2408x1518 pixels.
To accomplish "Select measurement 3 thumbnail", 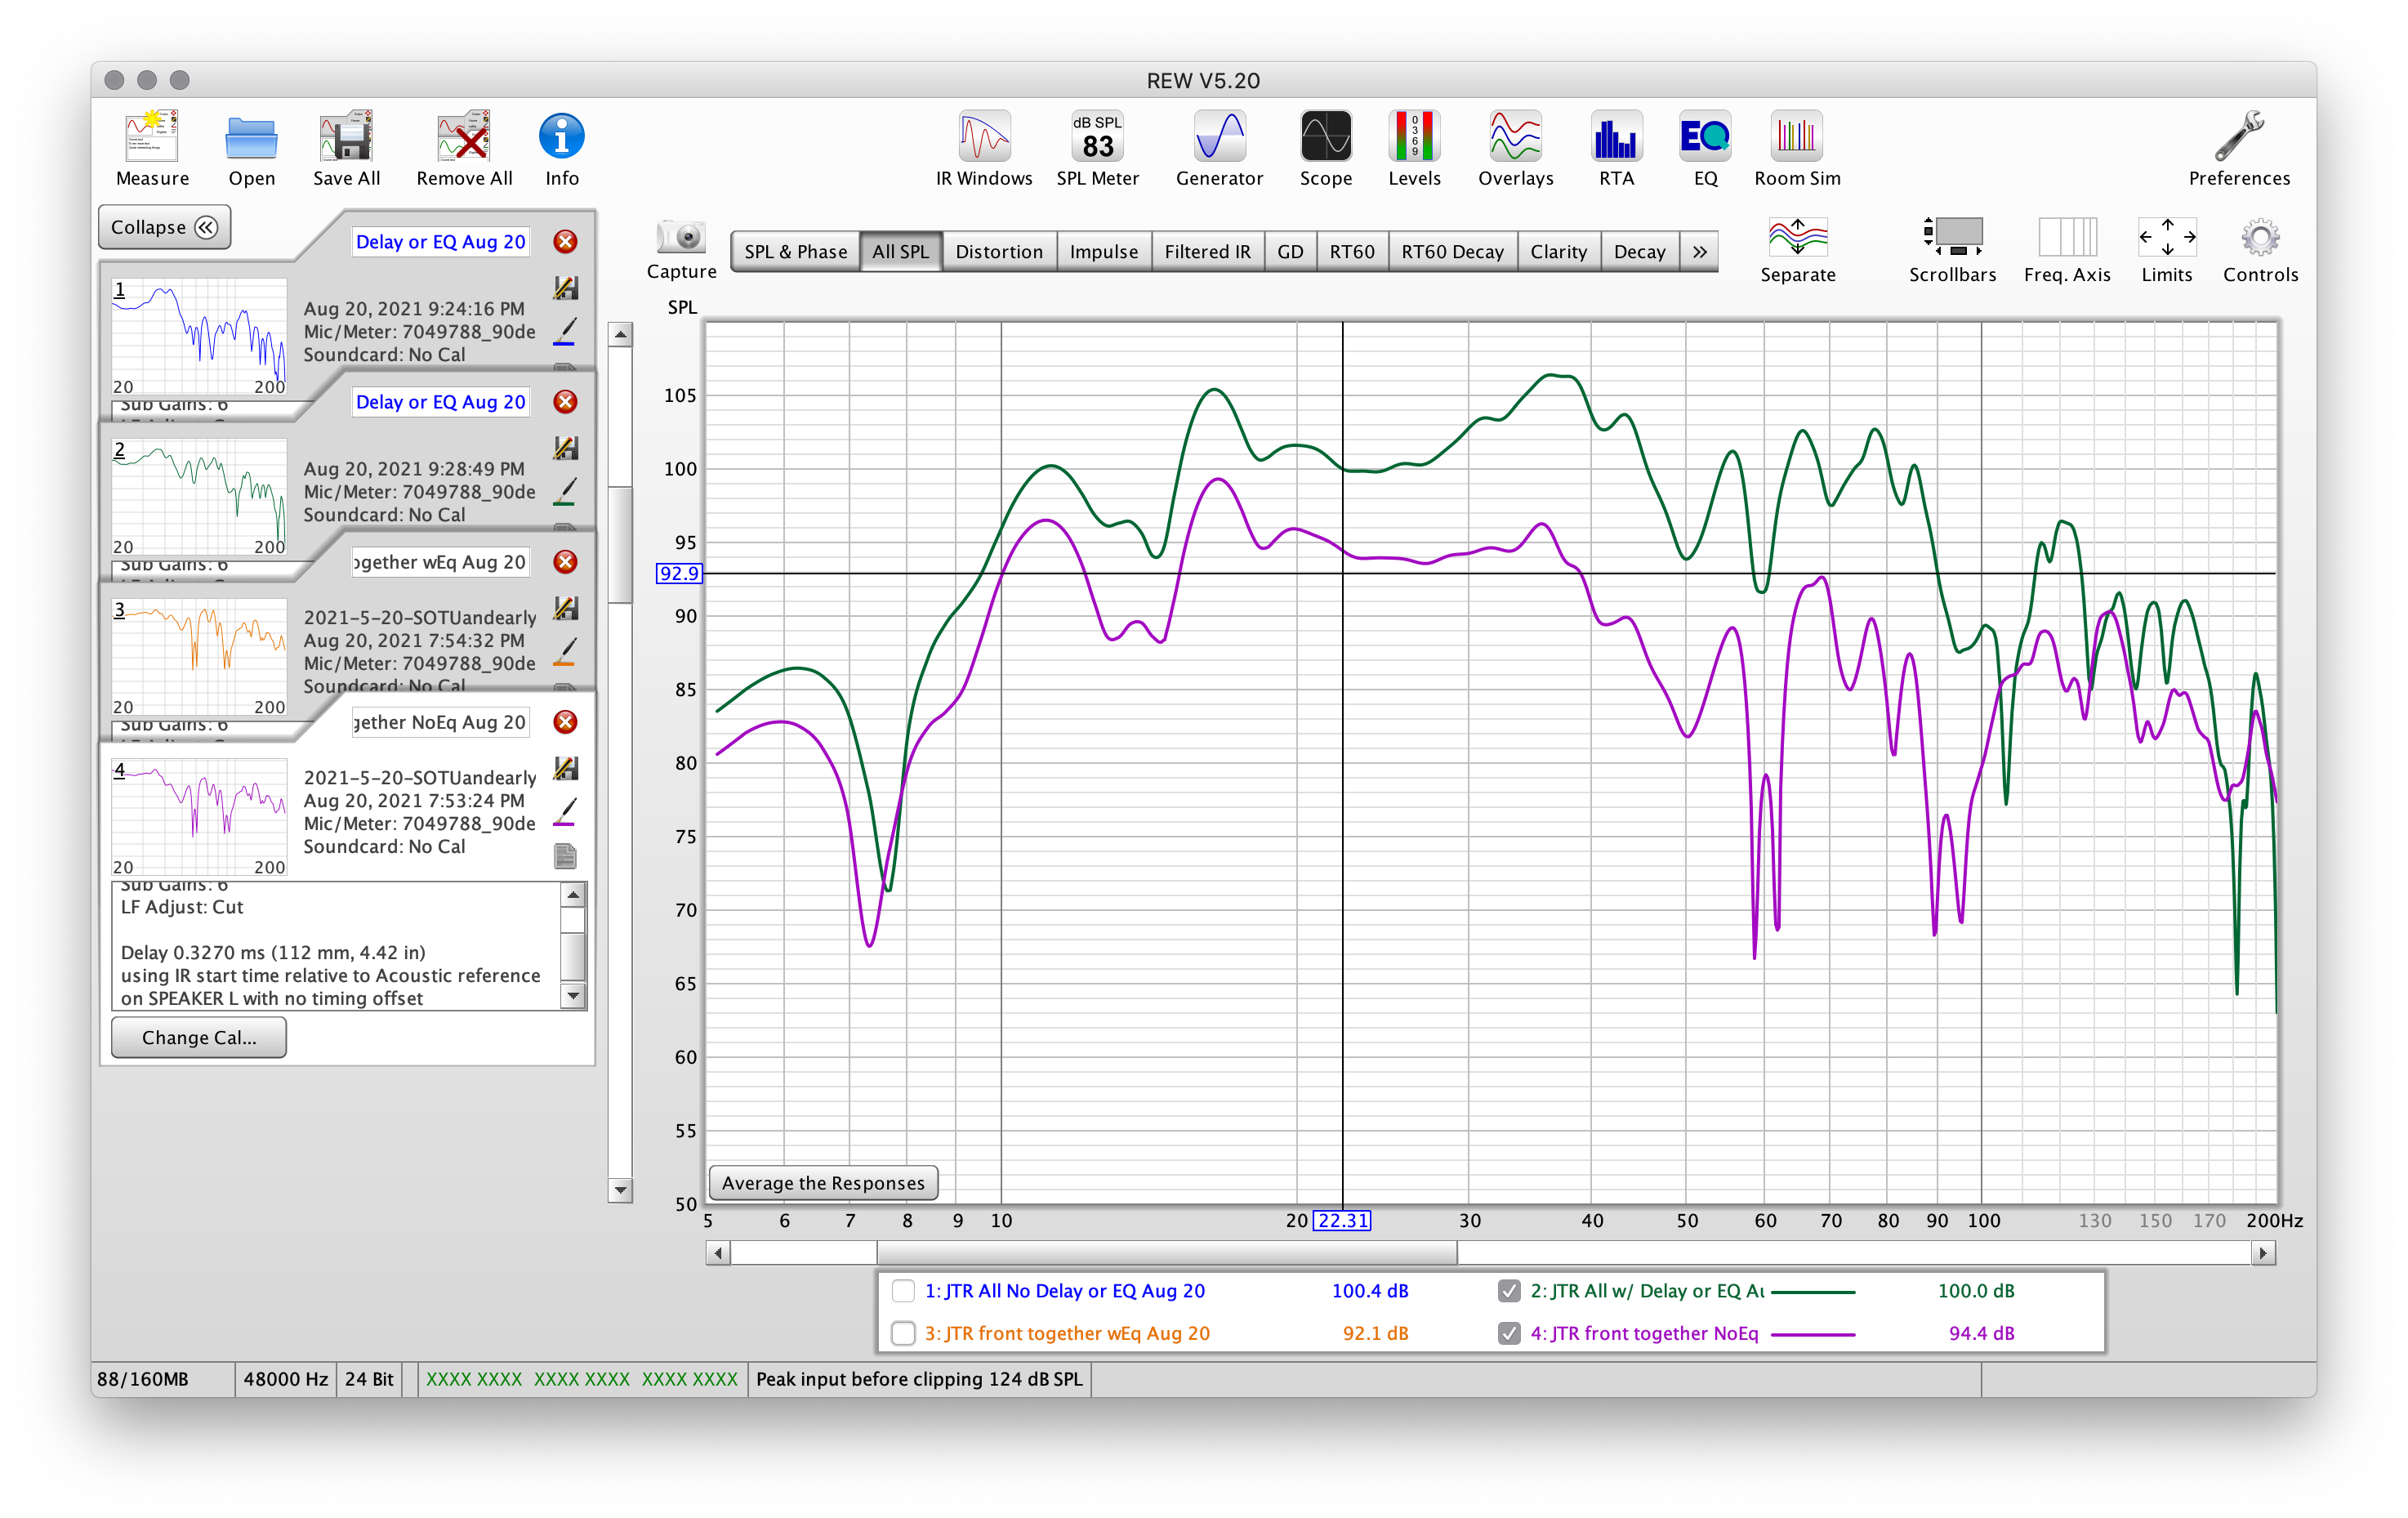I will click(x=199, y=658).
